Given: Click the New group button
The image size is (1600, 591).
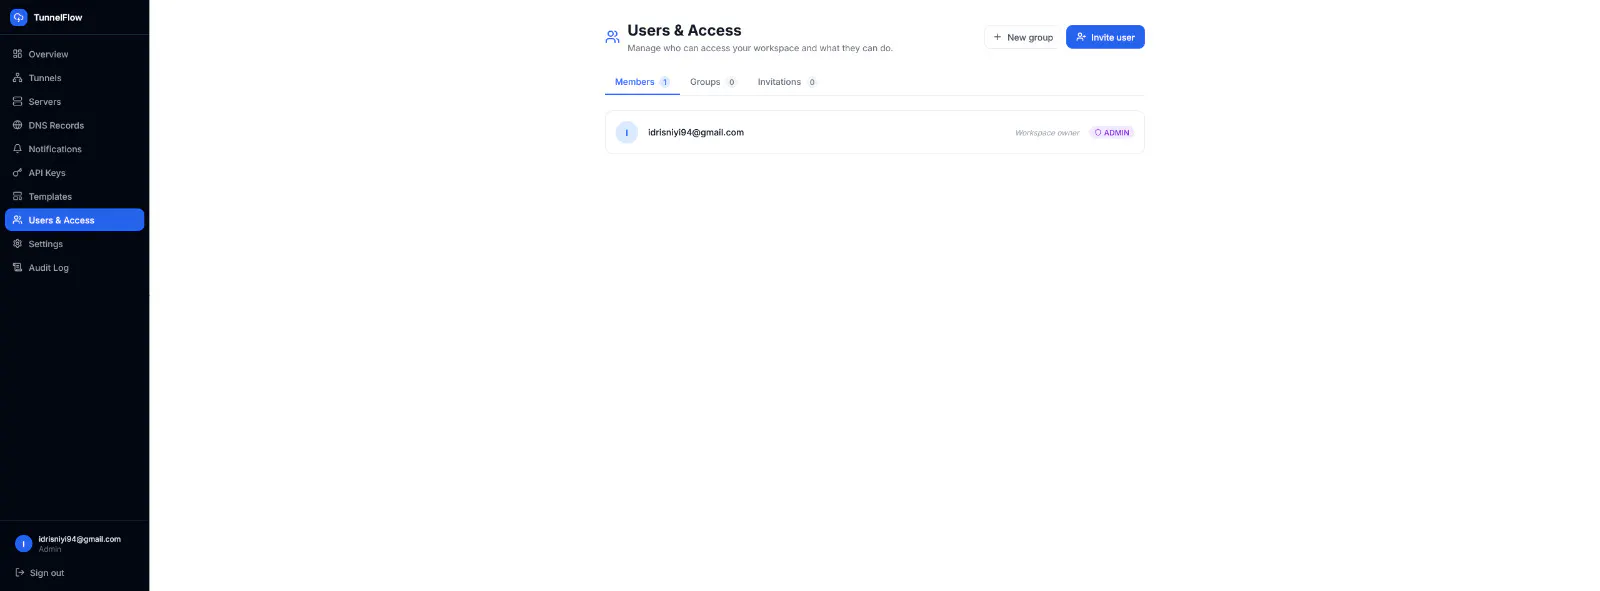Looking at the screenshot, I should pyautogui.click(x=1021, y=37).
